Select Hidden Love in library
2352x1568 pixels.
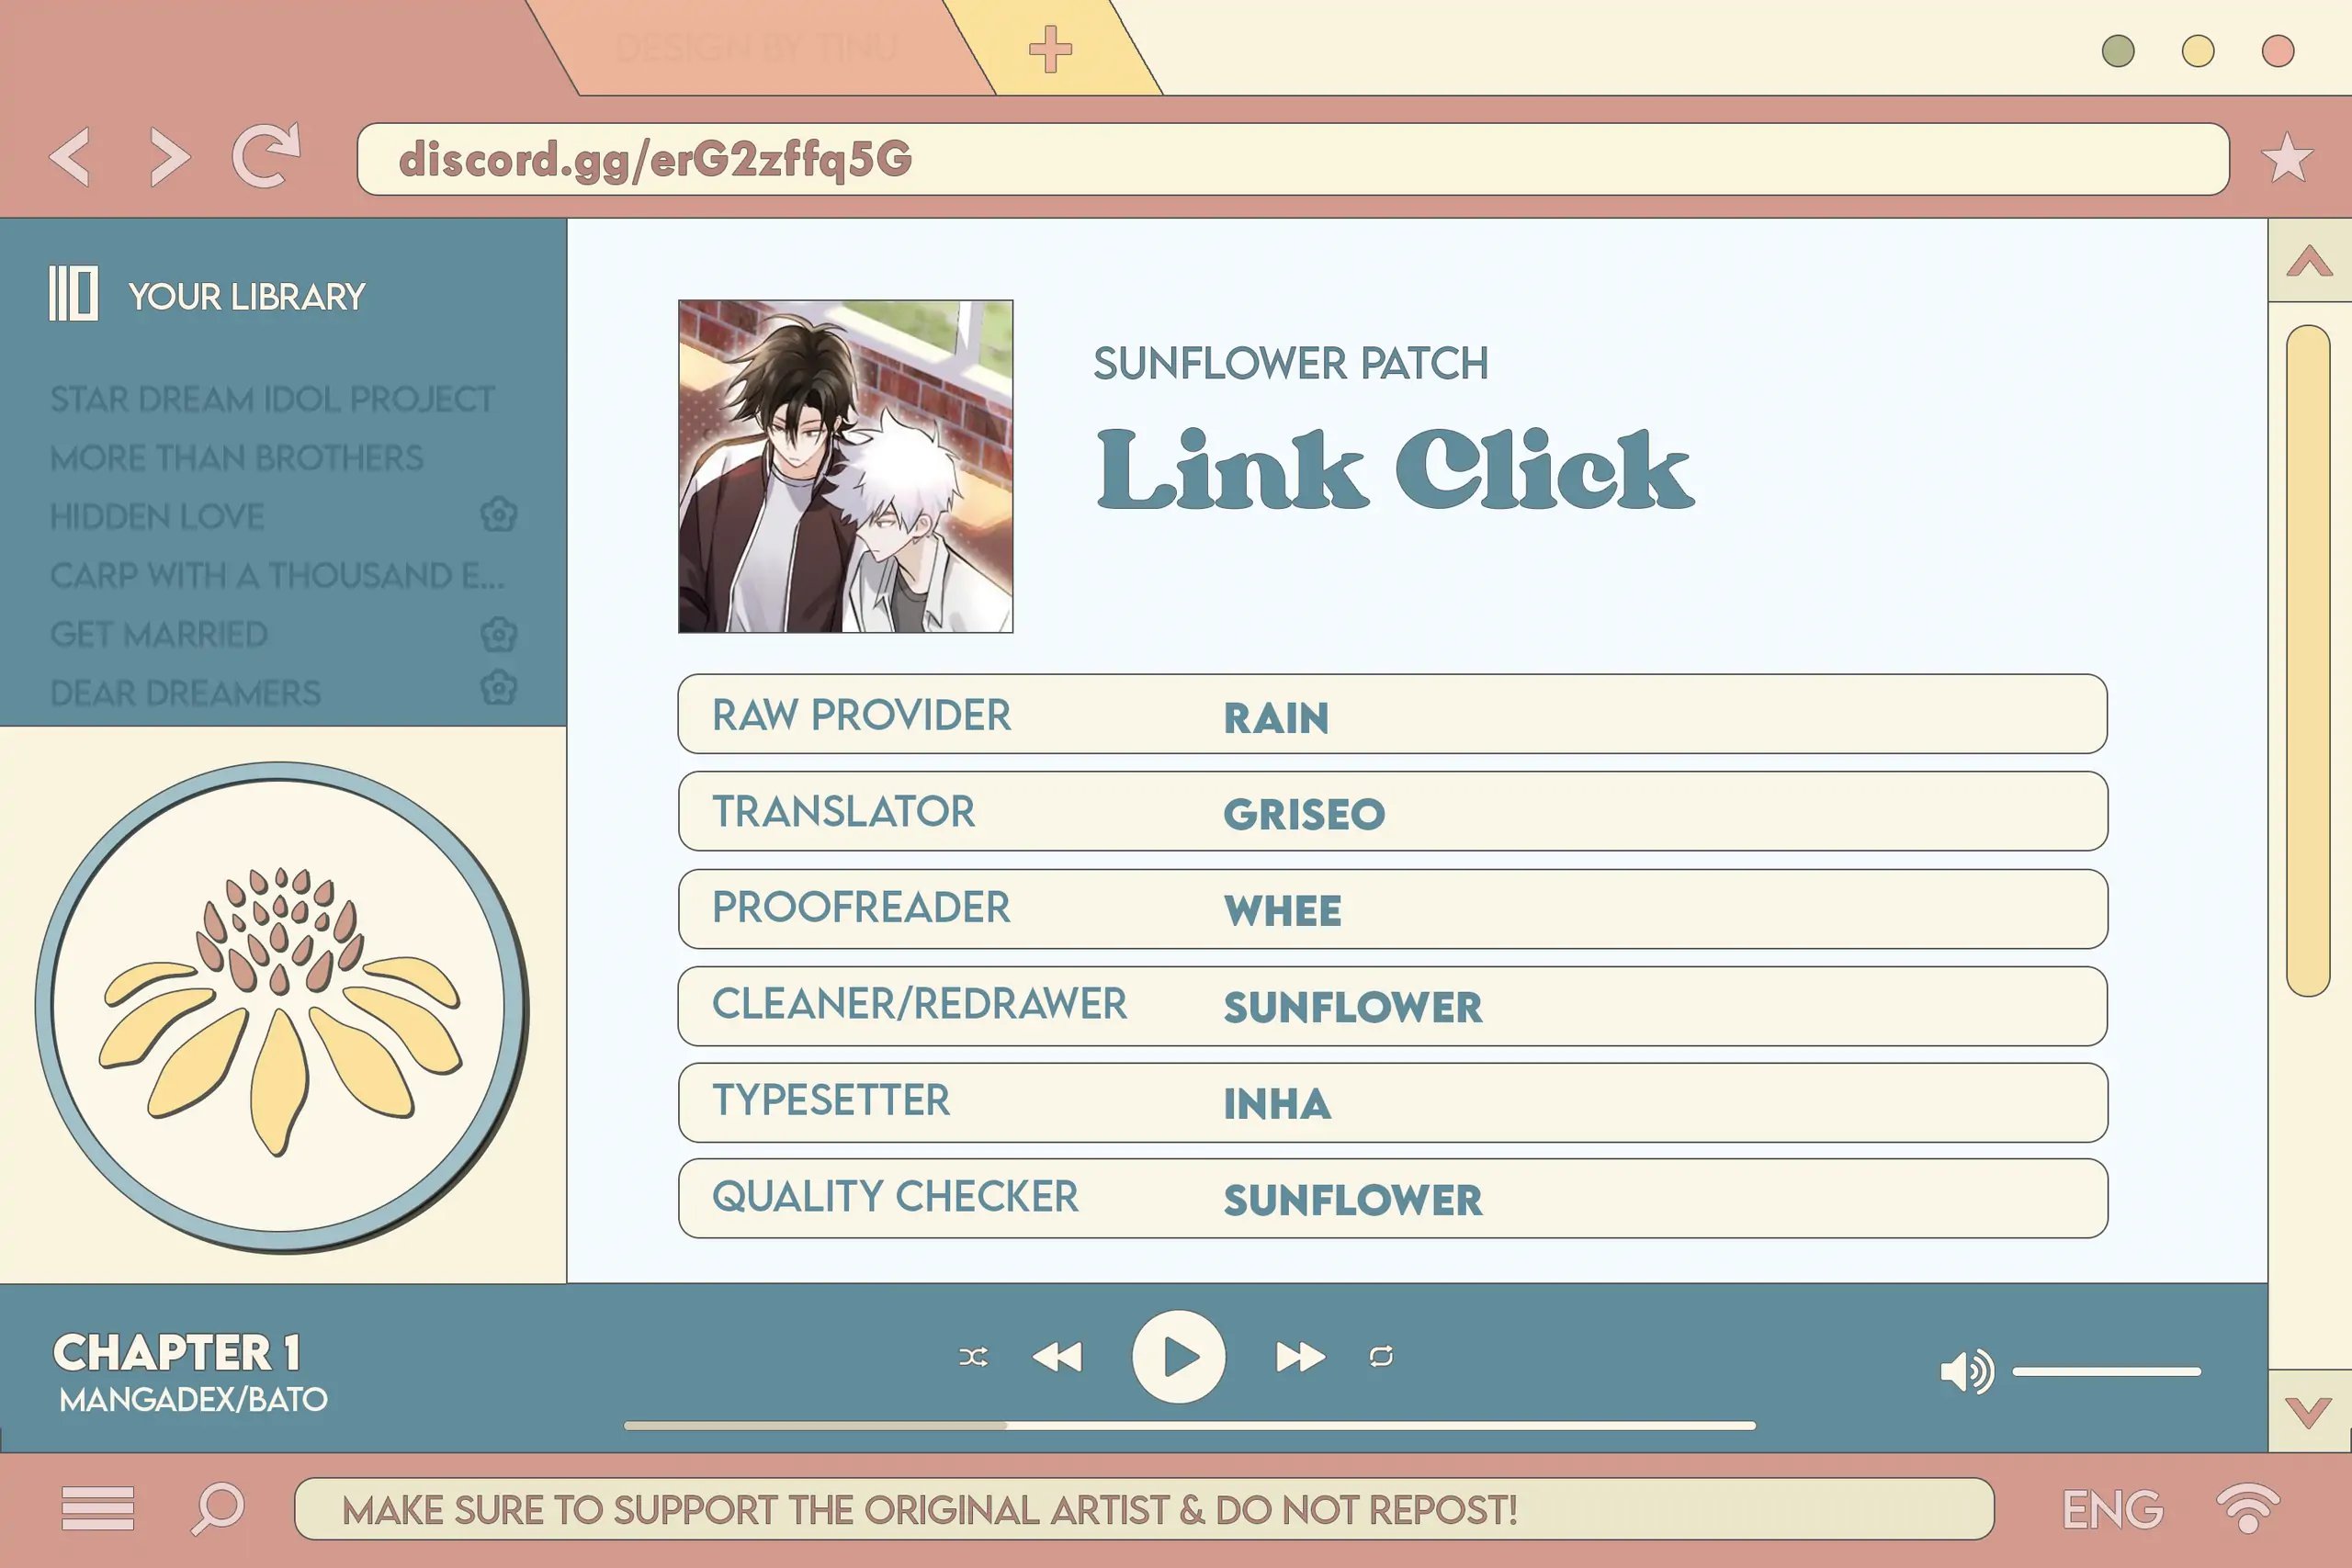(x=158, y=517)
